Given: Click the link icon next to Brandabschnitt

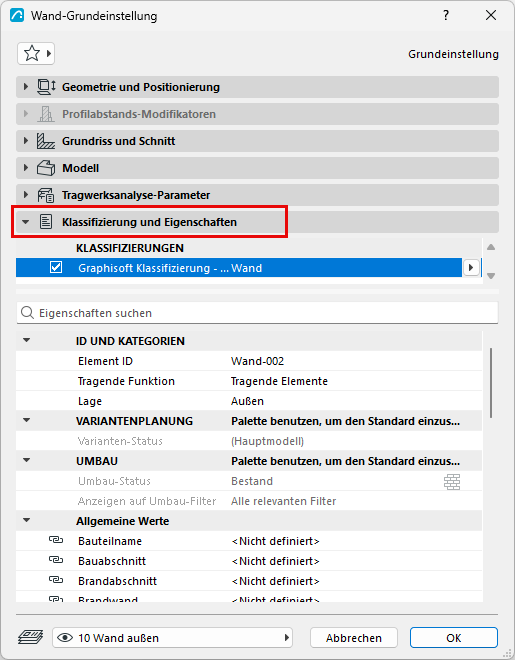Looking at the screenshot, I should pyautogui.click(x=56, y=580).
